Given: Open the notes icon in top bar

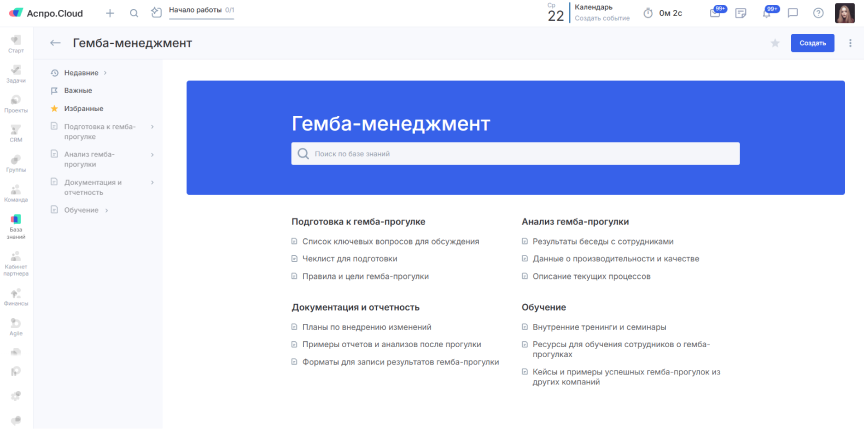Looking at the screenshot, I should (741, 13).
